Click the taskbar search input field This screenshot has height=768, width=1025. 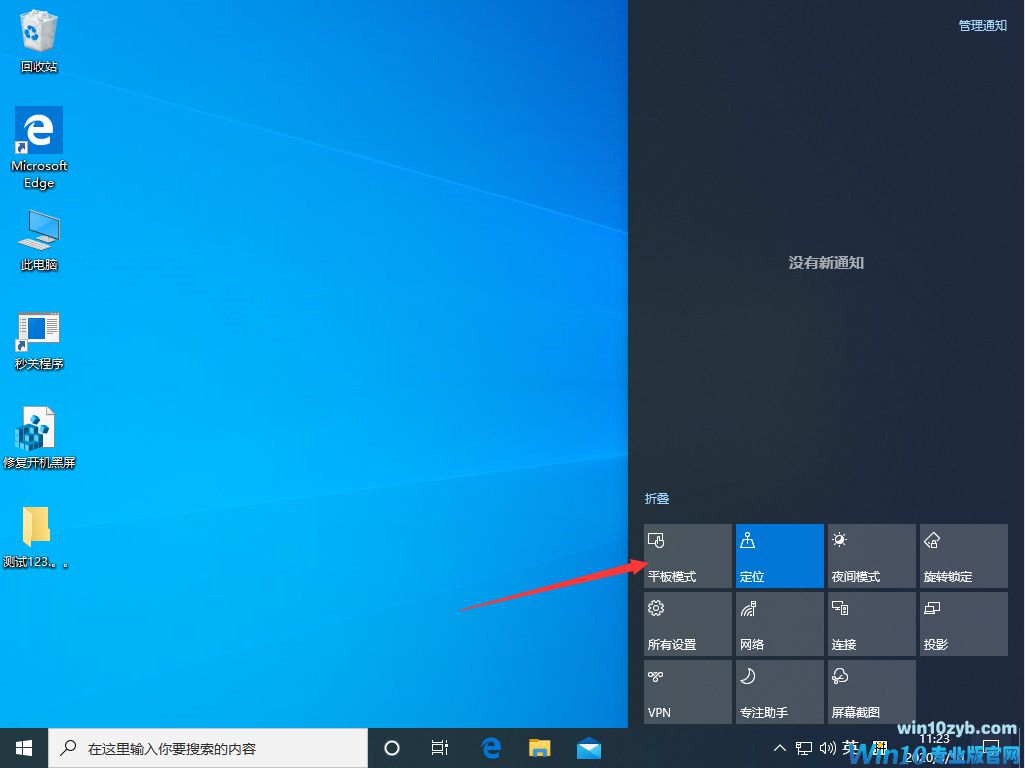coord(210,747)
